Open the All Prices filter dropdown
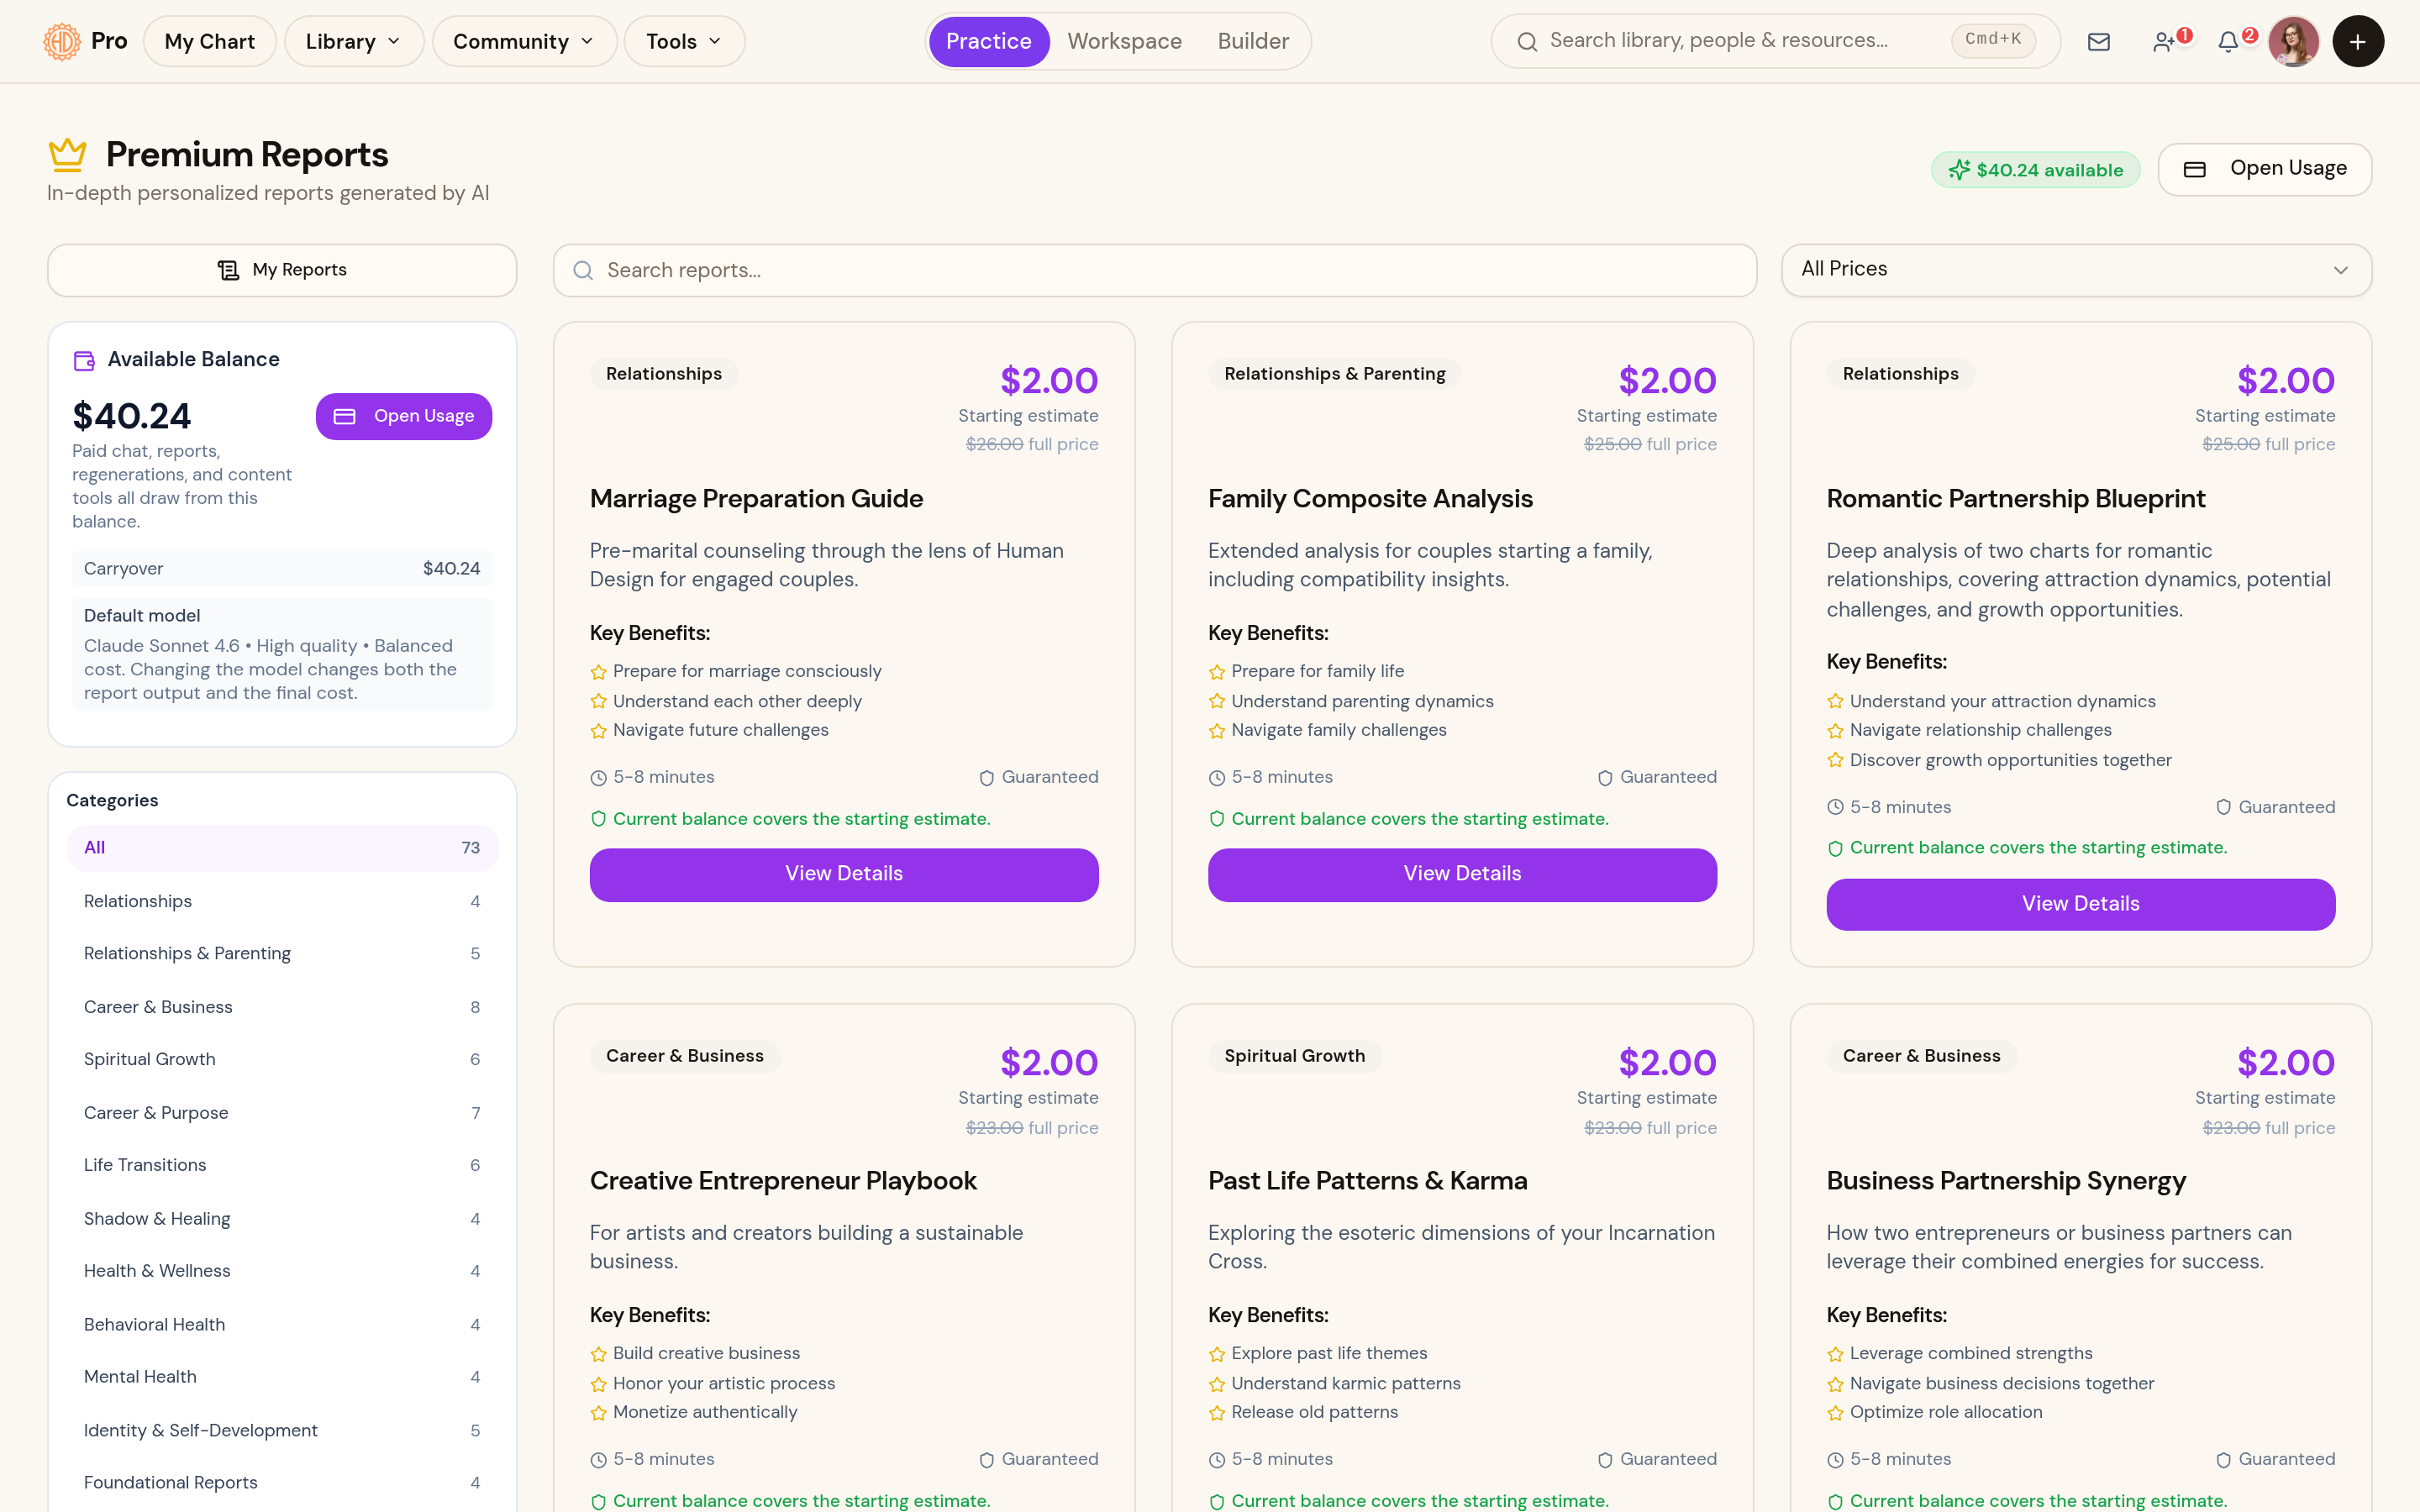Viewport: 2420px width, 1512px height. coord(2076,270)
